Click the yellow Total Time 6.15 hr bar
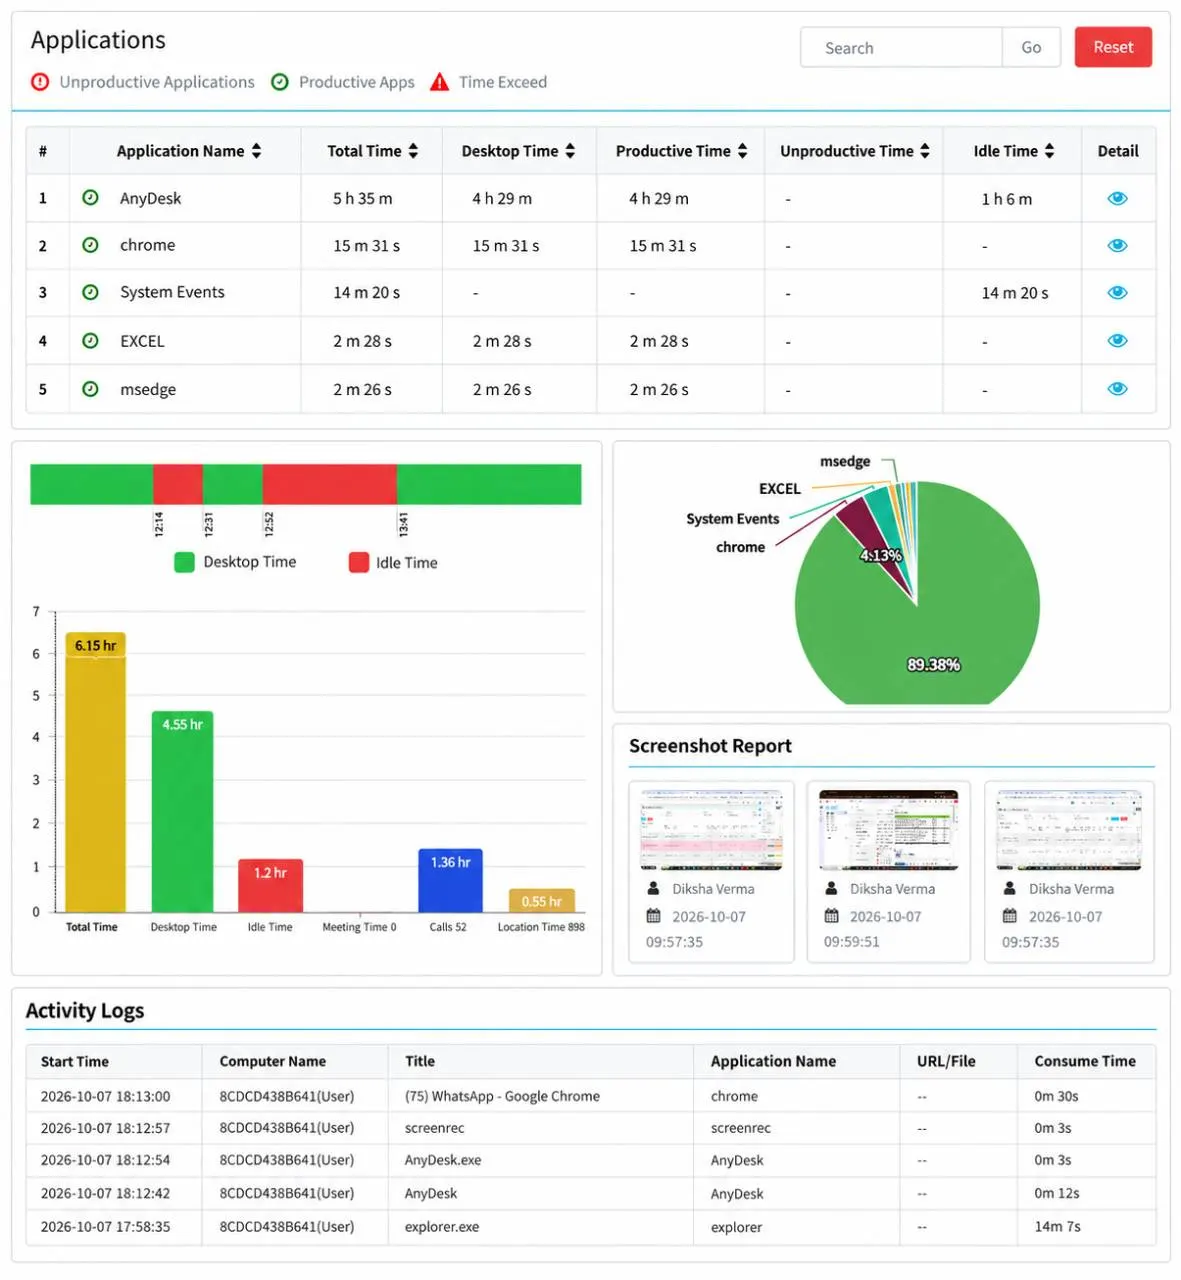 (x=95, y=772)
